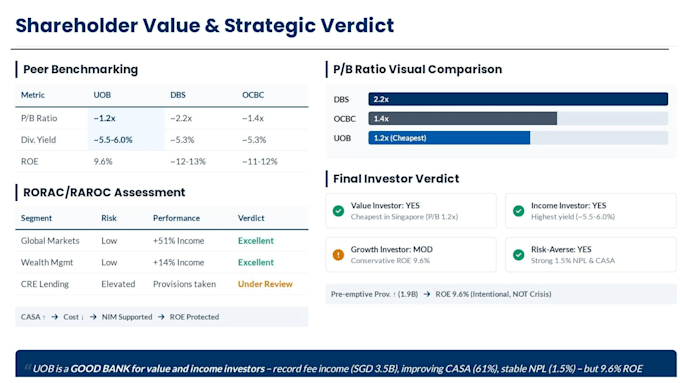Image resolution: width=680 pixels, height=383 pixels.
Task: Click arrow icon before ROE Protected
Action: 161,317
